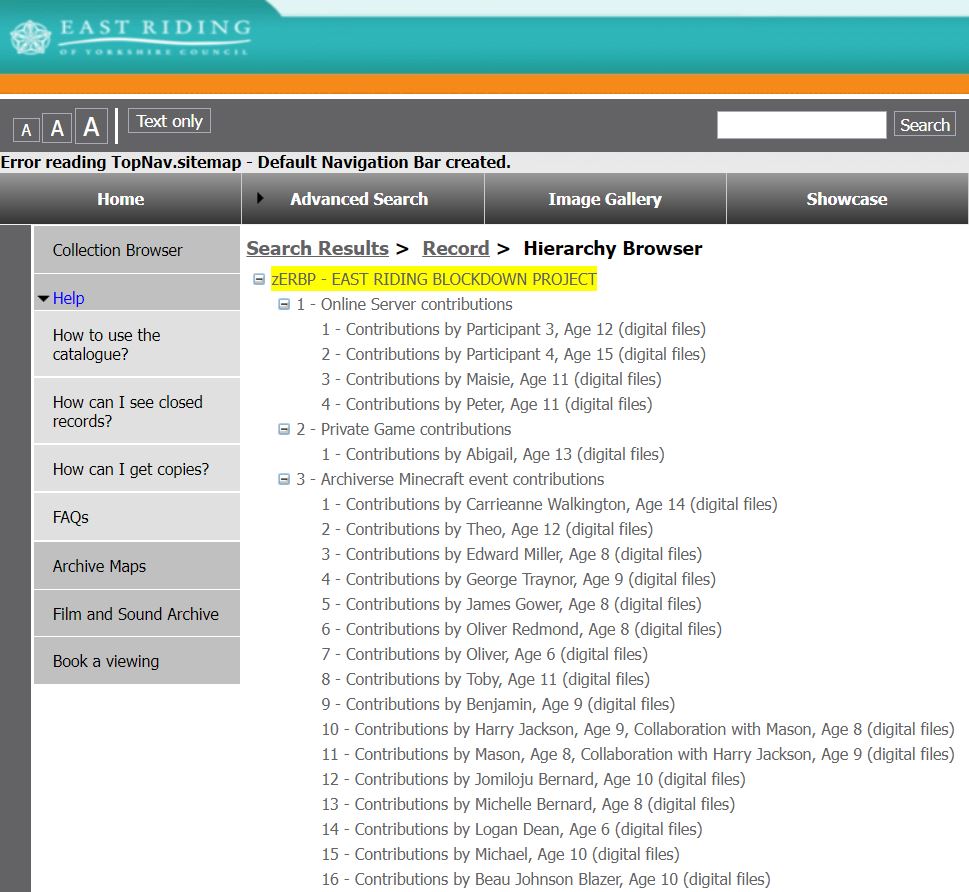Screen dimensions: 969x892
Task: Collapse the Help section arrow
Action: [x=43, y=299]
